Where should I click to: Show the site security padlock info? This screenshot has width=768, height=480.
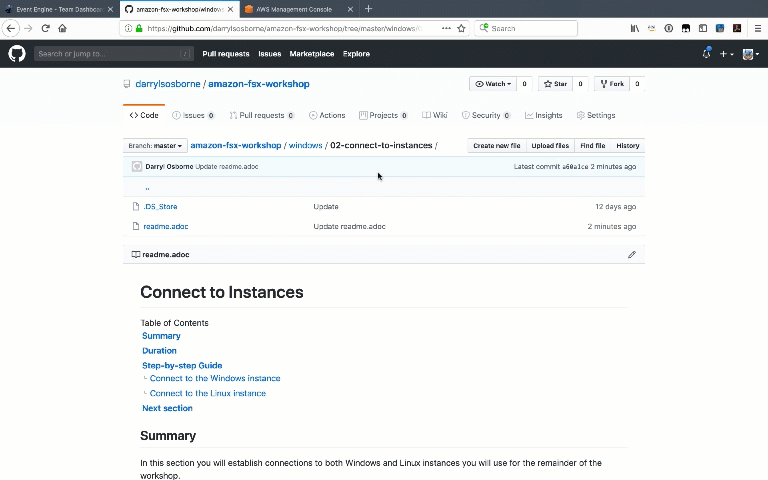tap(139, 28)
